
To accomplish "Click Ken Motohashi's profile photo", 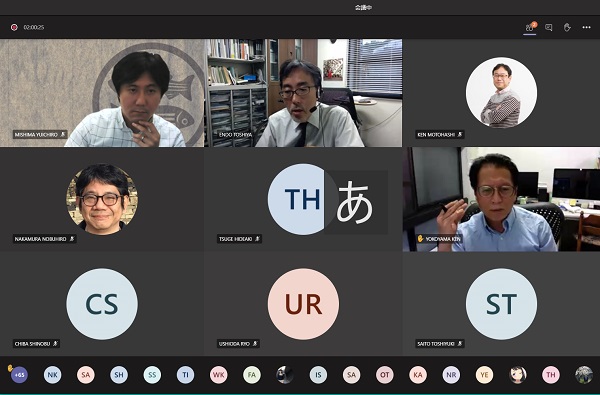I will (x=501, y=93).
